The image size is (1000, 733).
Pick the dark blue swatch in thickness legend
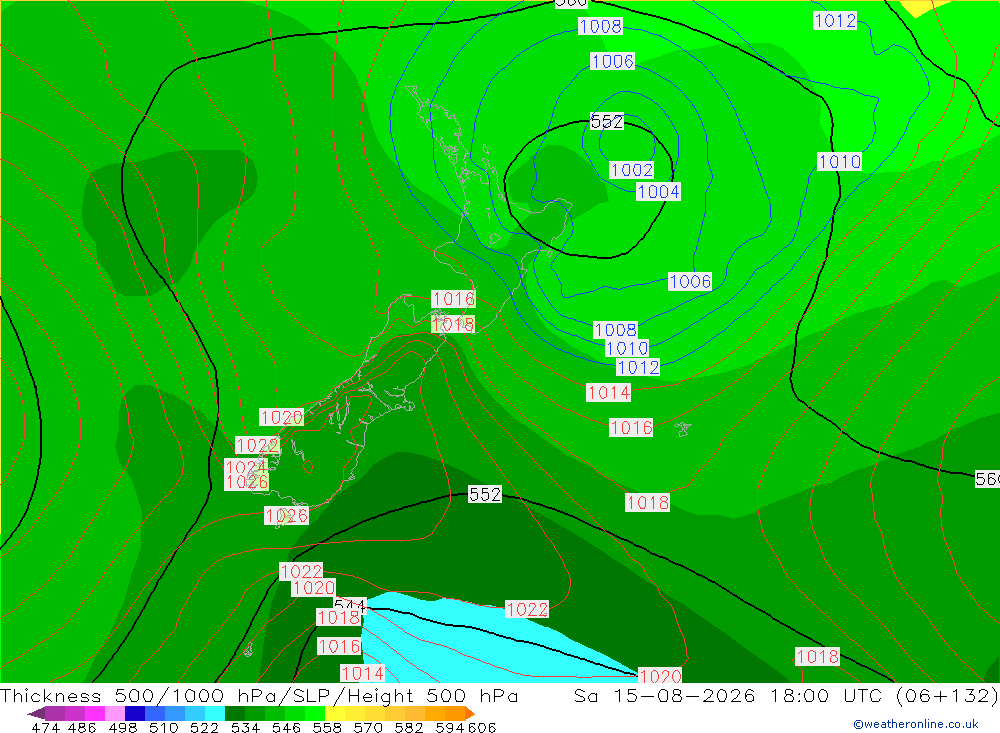[x=135, y=713]
